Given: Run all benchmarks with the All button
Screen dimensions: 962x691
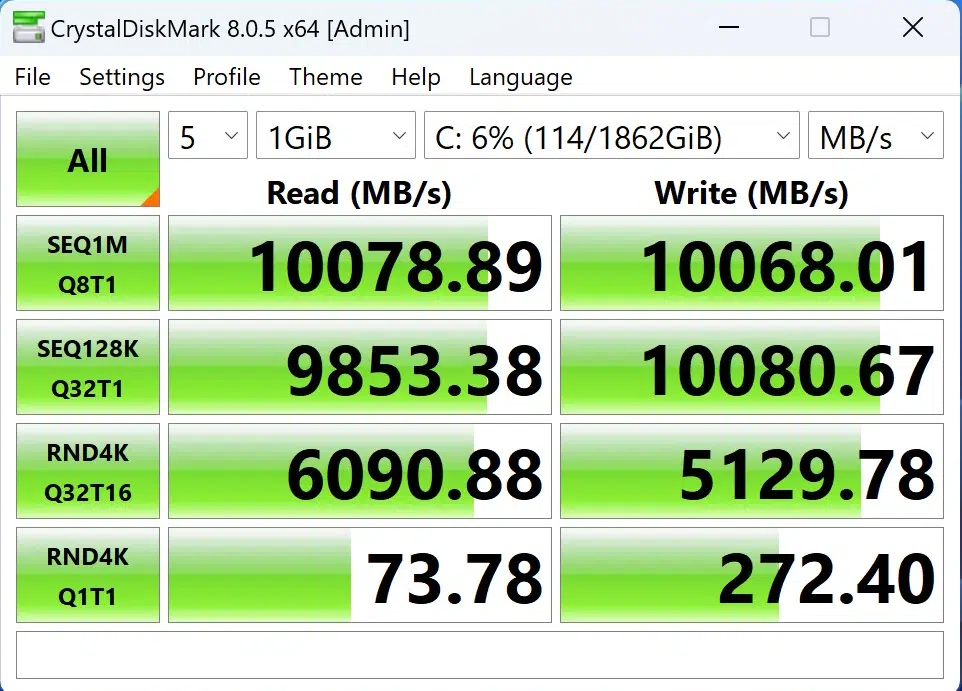Looking at the screenshot, I should click(x=88, y=160).
